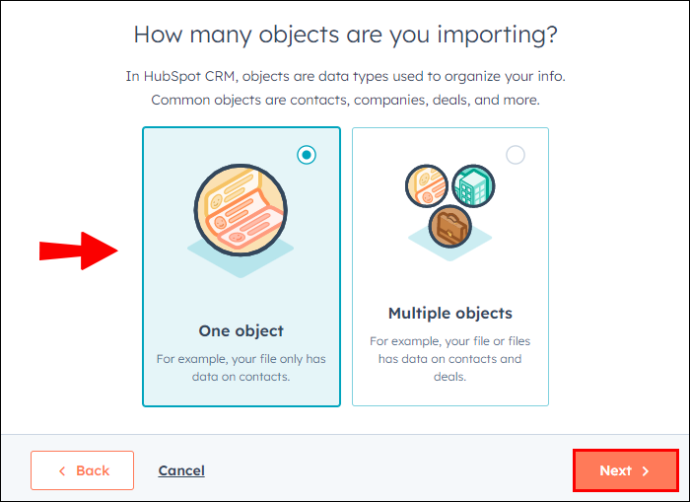Click the HubSpot CRM objects explanation text
The height and width of the screenshot is (502, 690).
point(345,88)
